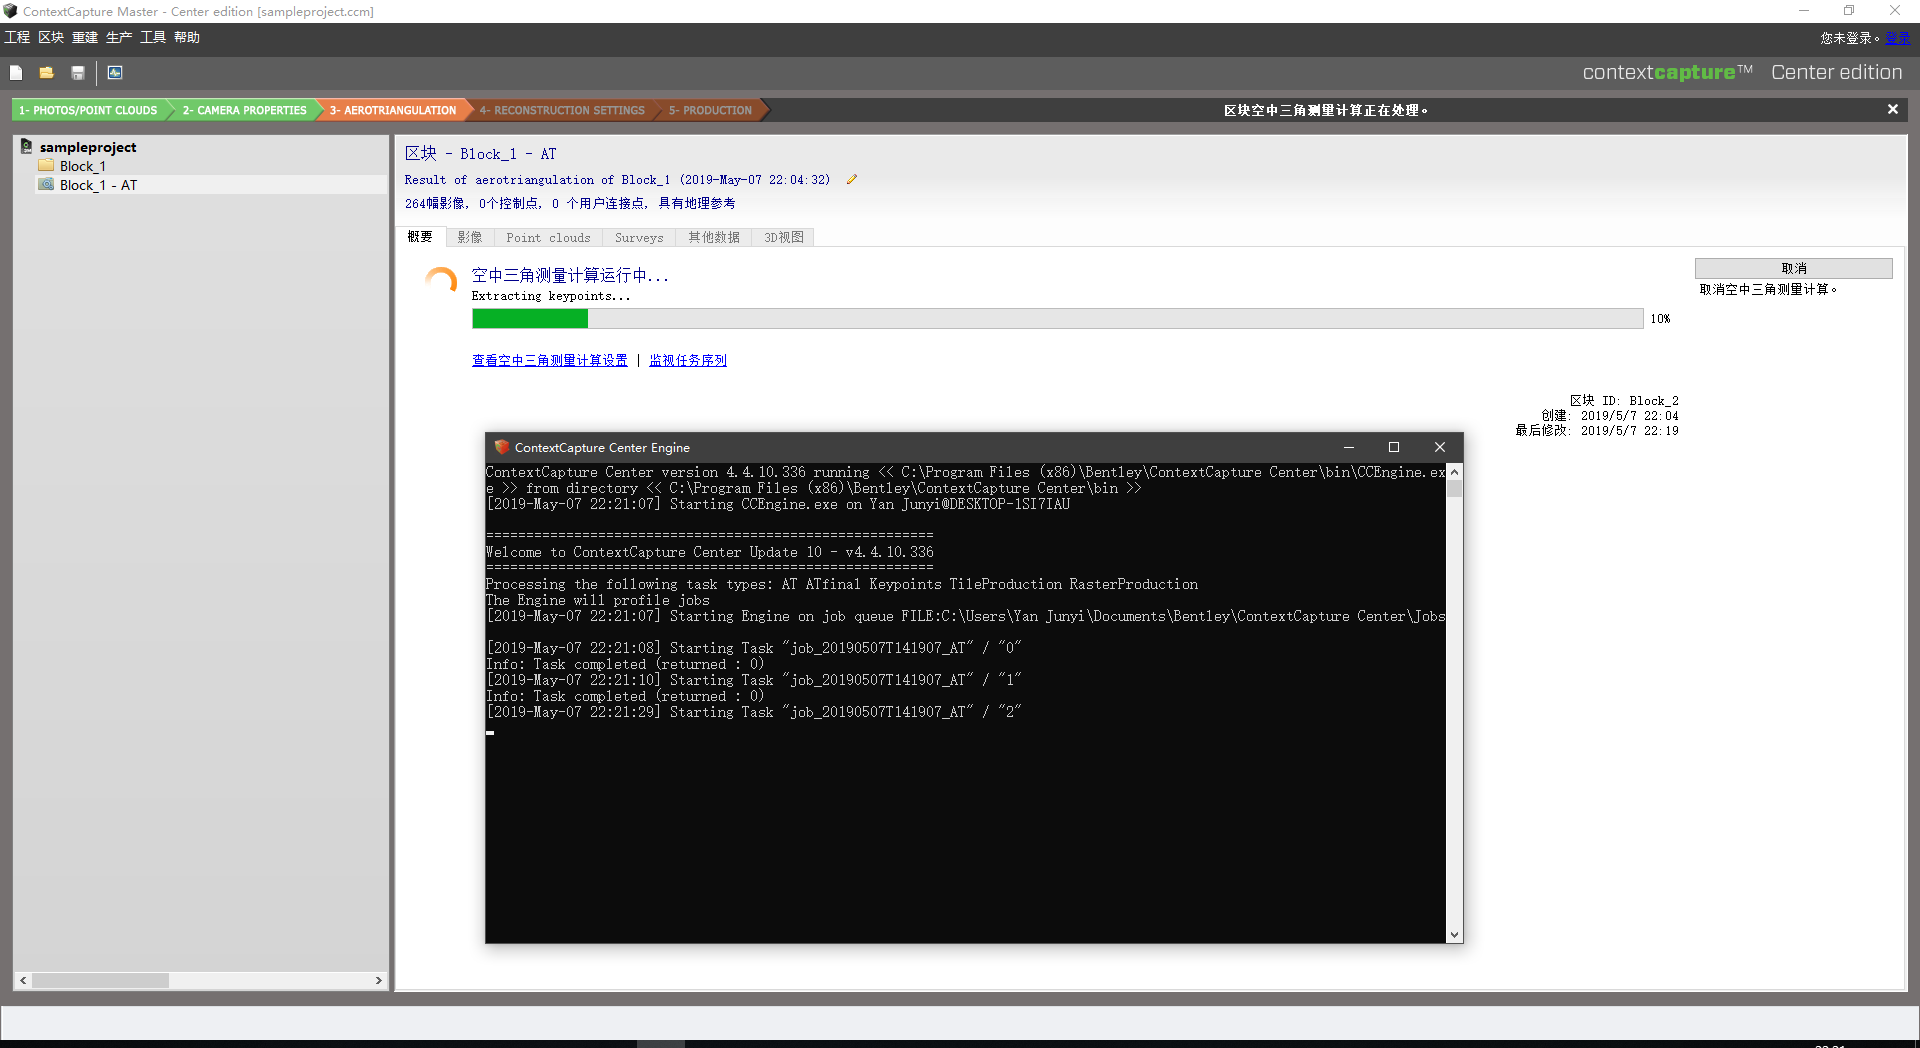Click the New Project icon
The height and width of the screenshot is (1048, 1920).
point(16,73)
